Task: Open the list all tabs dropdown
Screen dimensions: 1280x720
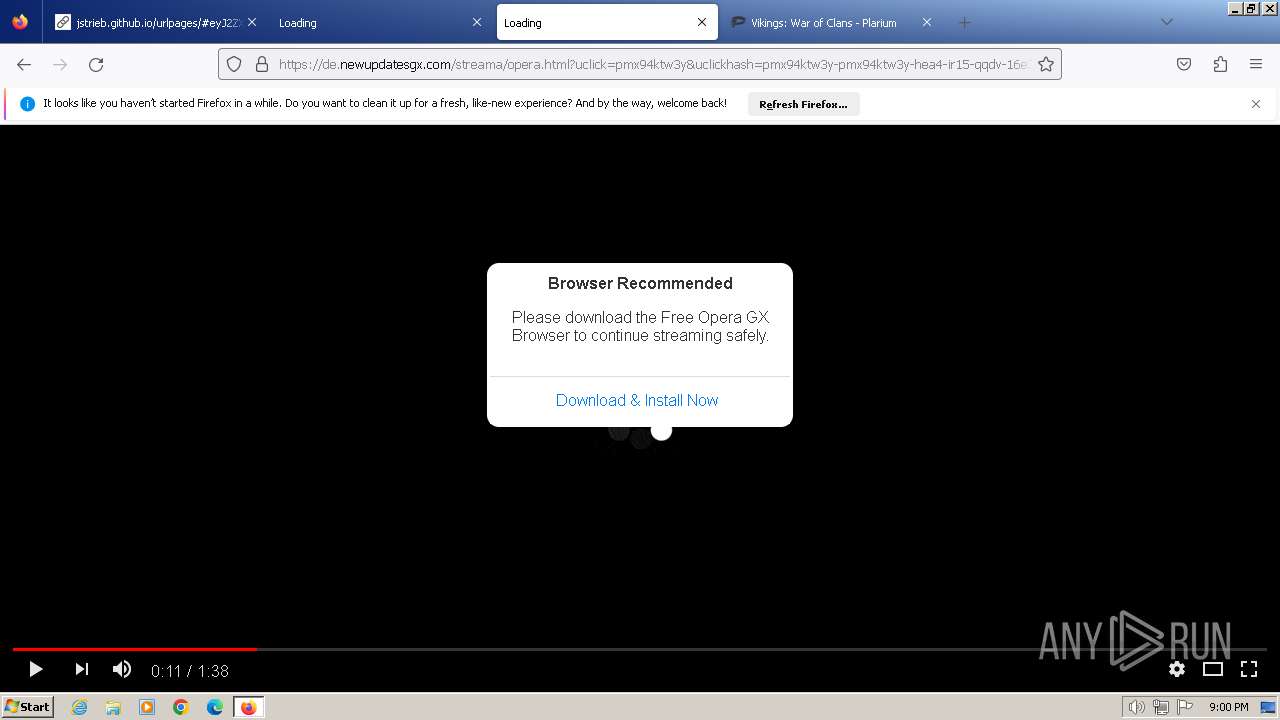Action: [x=1167, y=22]
